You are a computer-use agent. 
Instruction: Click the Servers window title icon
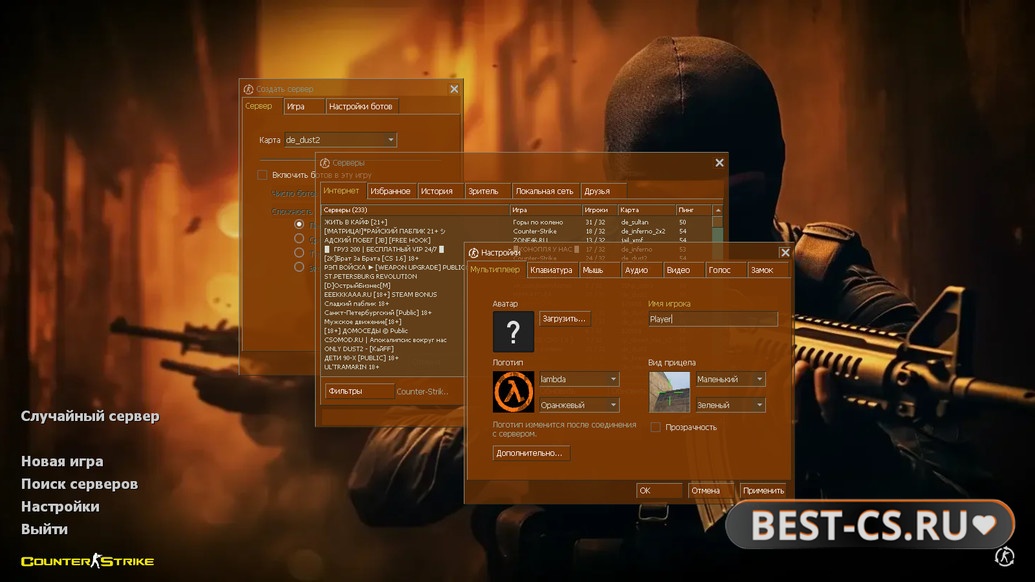(x=325, y=162)
